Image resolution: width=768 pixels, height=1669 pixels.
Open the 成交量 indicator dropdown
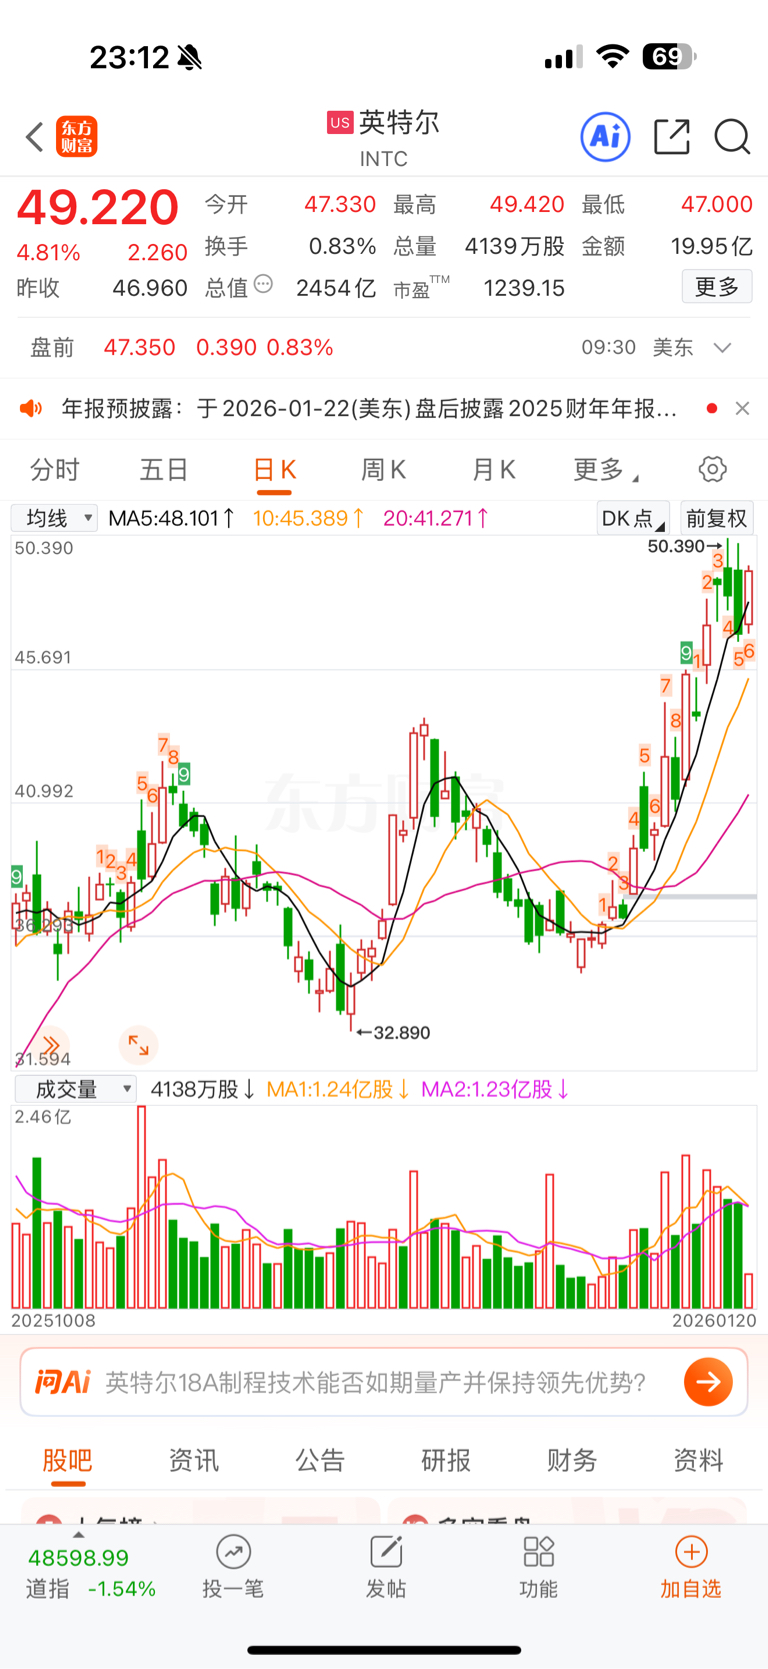(75, 1089)
